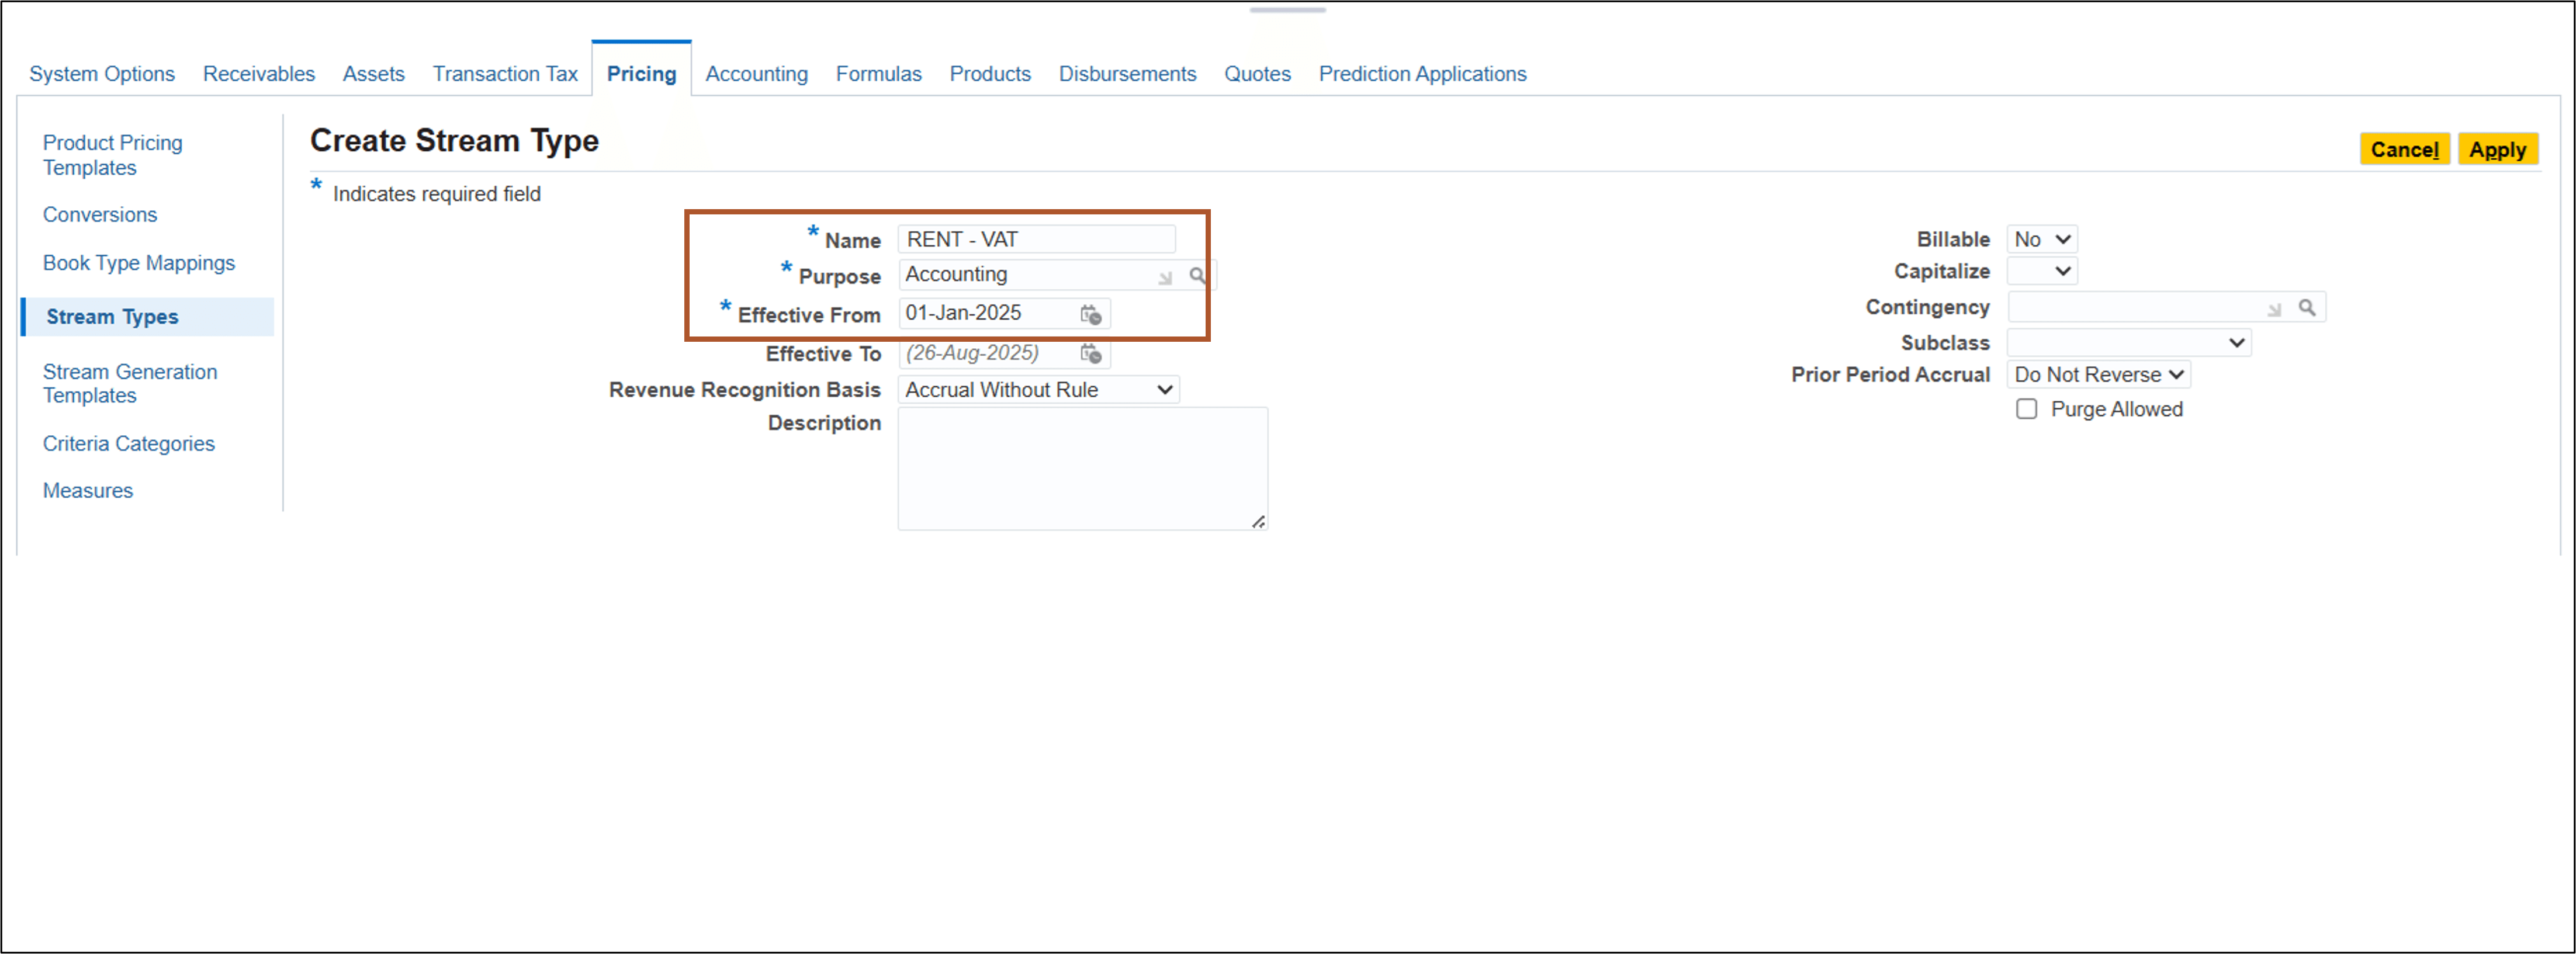Click the Apply button
Screen dimensions: 2576x954
click(2498, 148)
